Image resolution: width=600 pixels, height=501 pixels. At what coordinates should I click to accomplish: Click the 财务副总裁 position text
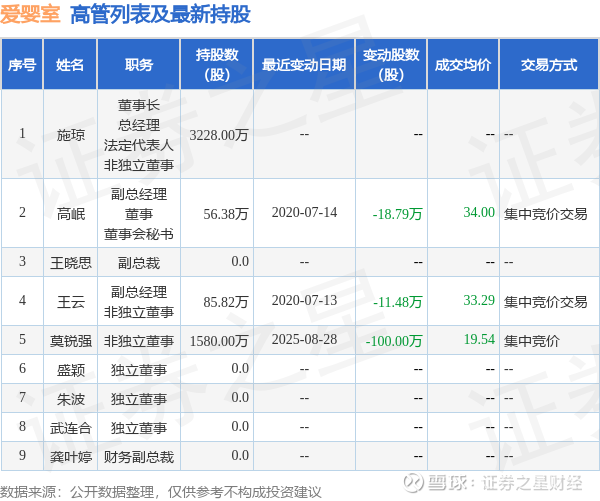pyautogui.click(x=139, y=457)
